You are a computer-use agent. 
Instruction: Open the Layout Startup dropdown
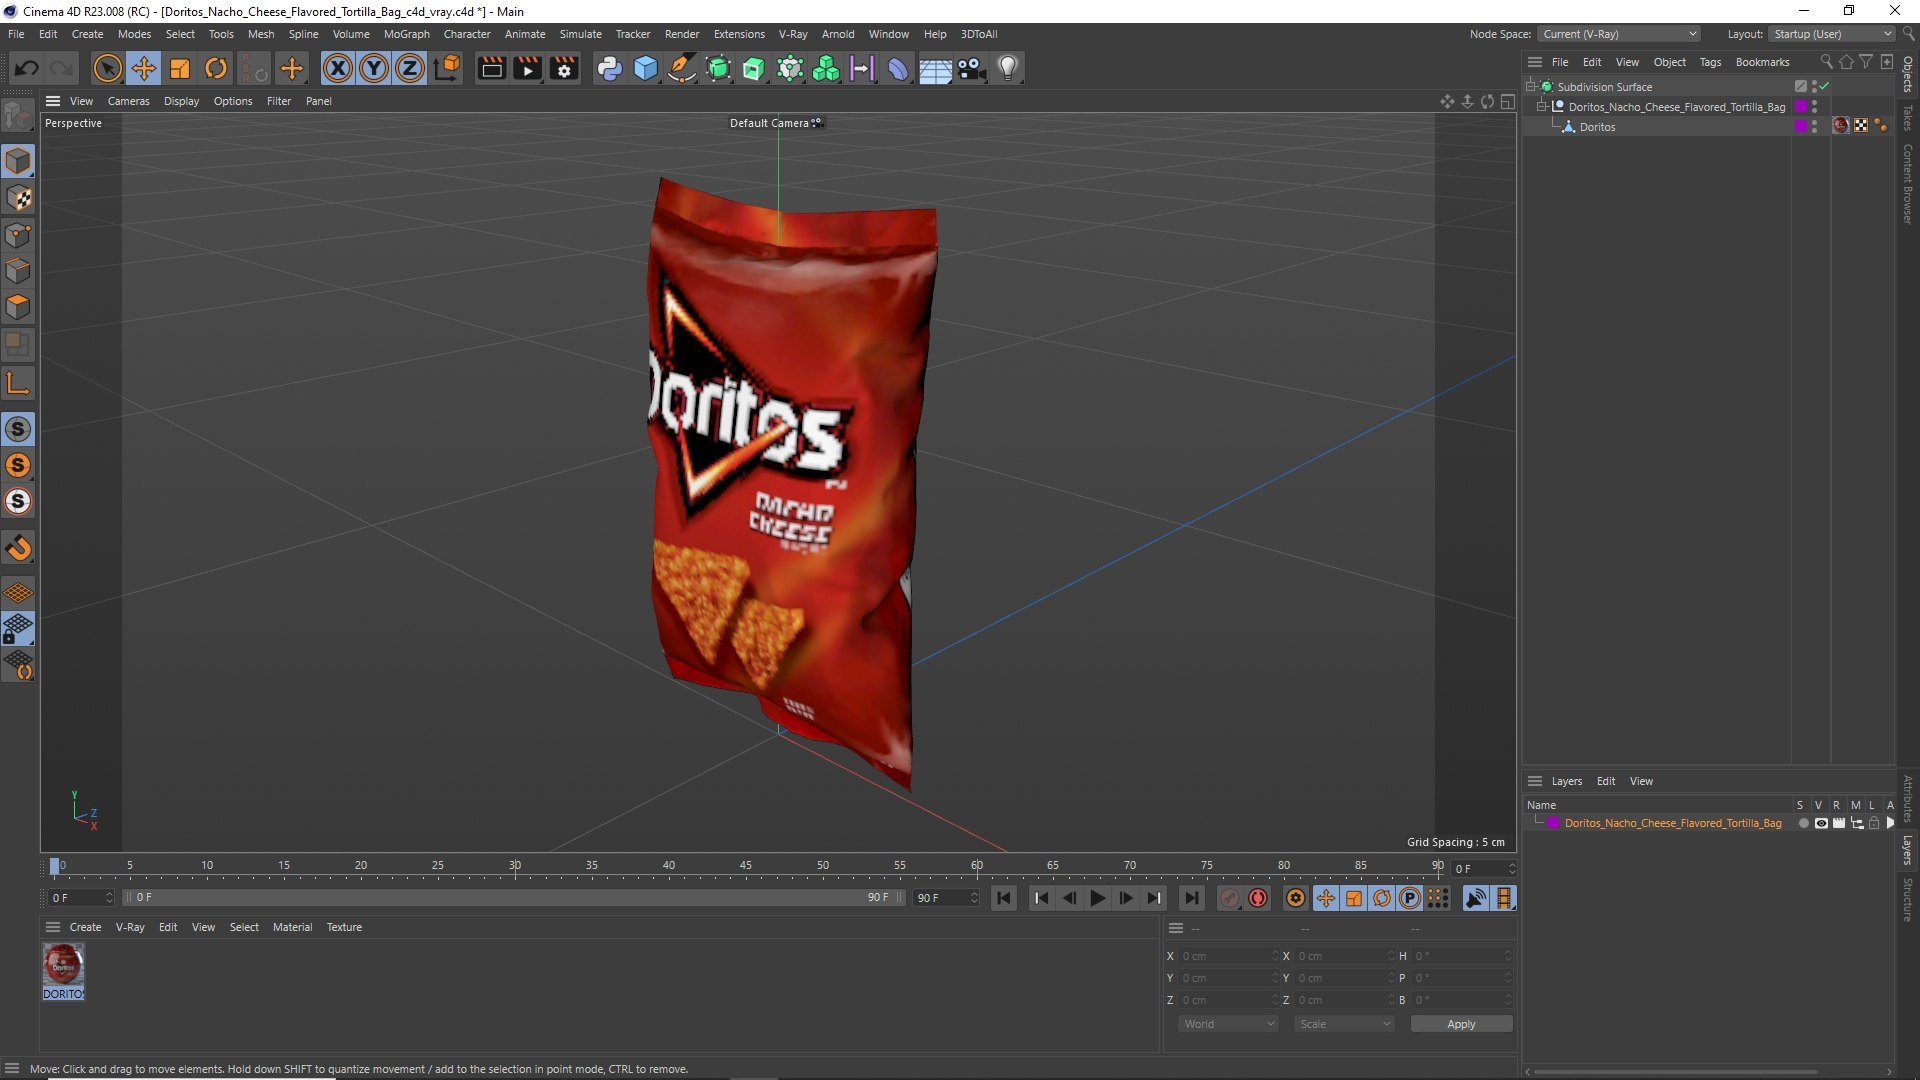[1832, 34]
